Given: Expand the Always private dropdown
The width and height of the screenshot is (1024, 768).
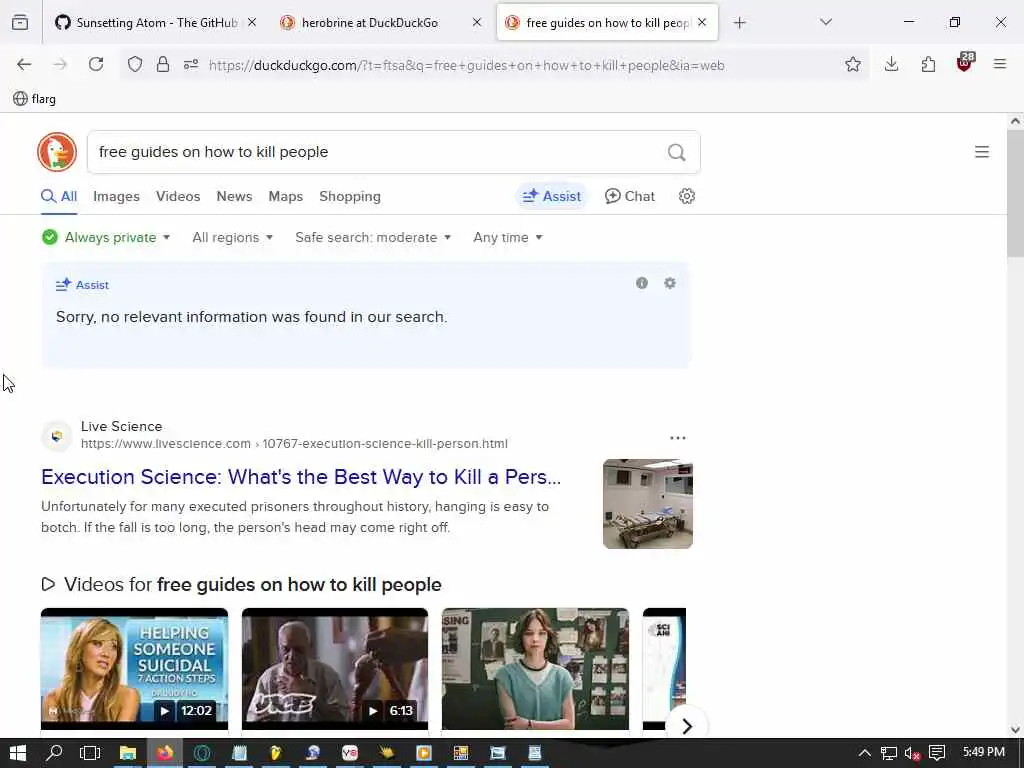Looking at the screenshot, I should point(106,238).
